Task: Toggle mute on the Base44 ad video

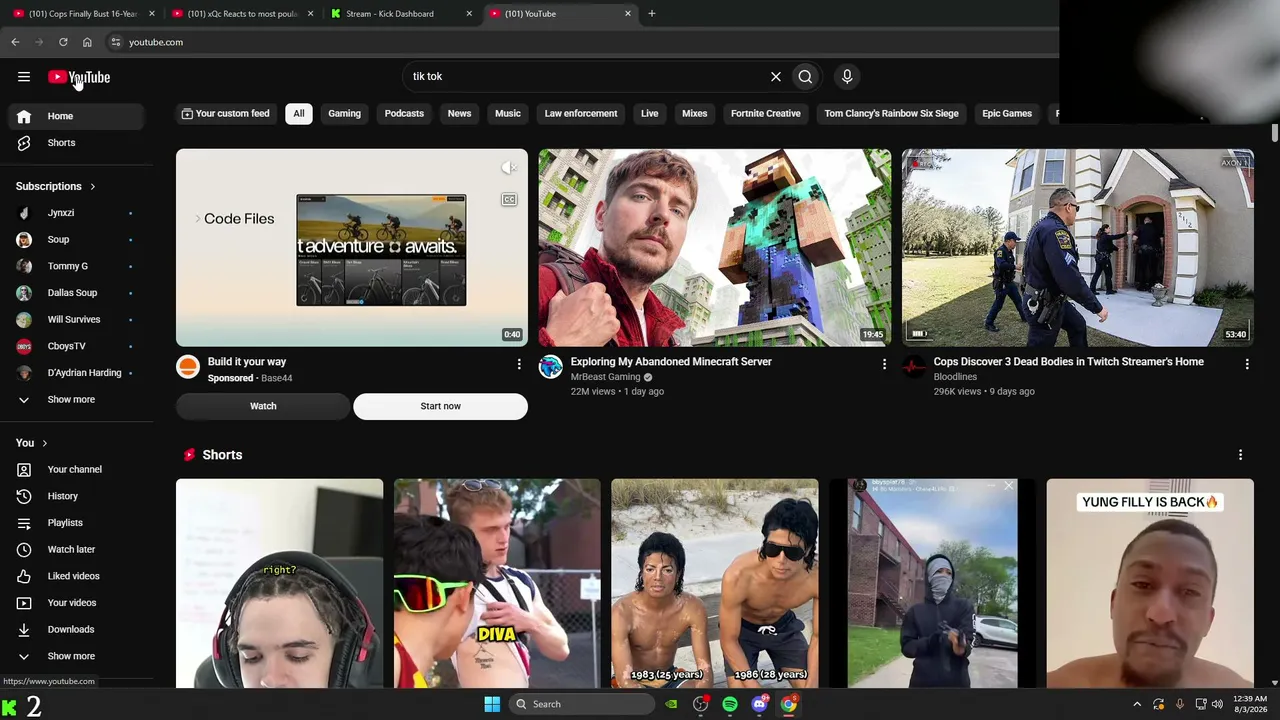Action: [x=509, y=168]
